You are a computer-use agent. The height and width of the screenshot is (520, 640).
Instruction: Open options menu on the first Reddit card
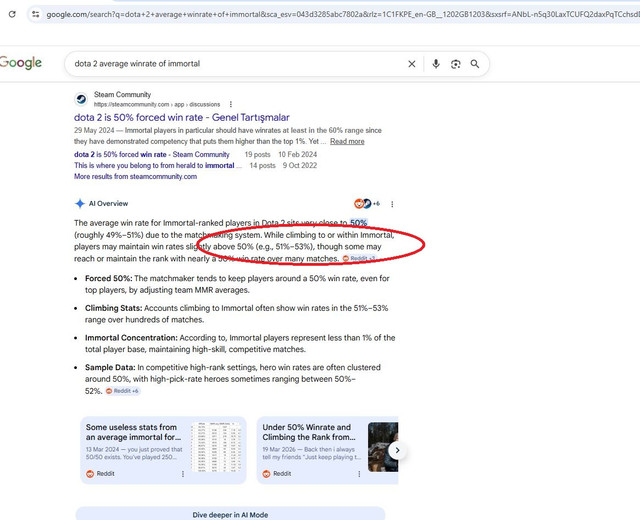click(183, 474)
